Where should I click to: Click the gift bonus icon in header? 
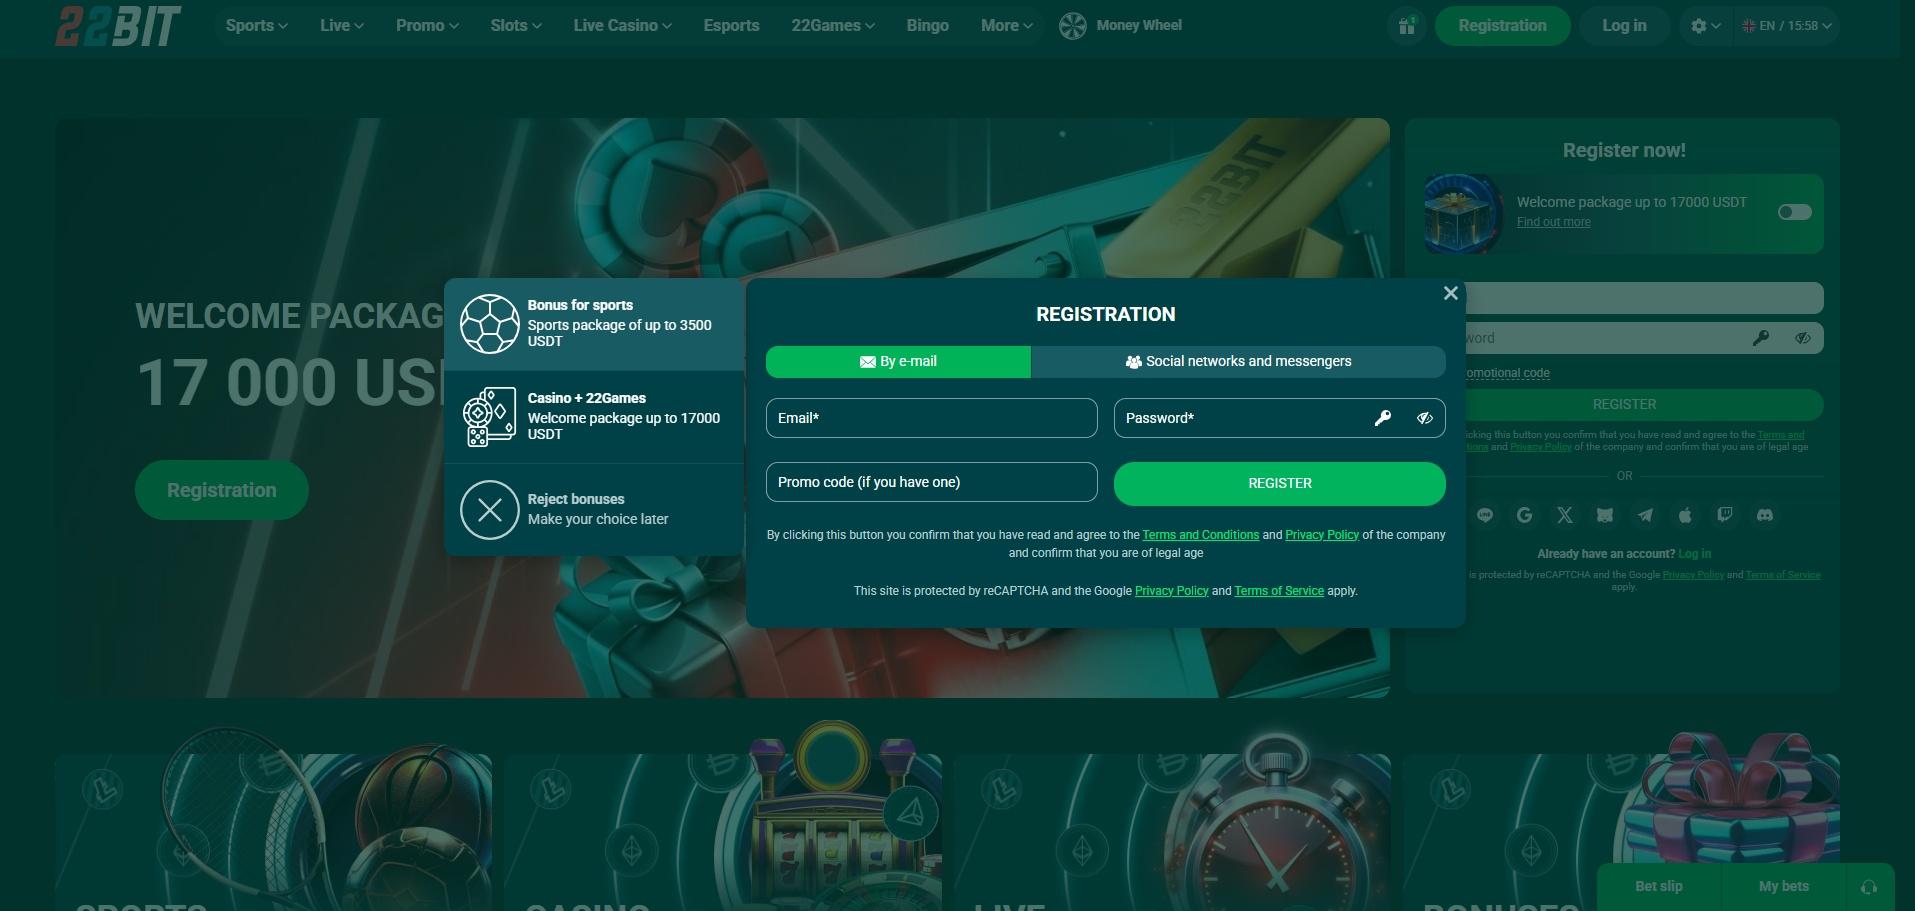click(1407, 26)
